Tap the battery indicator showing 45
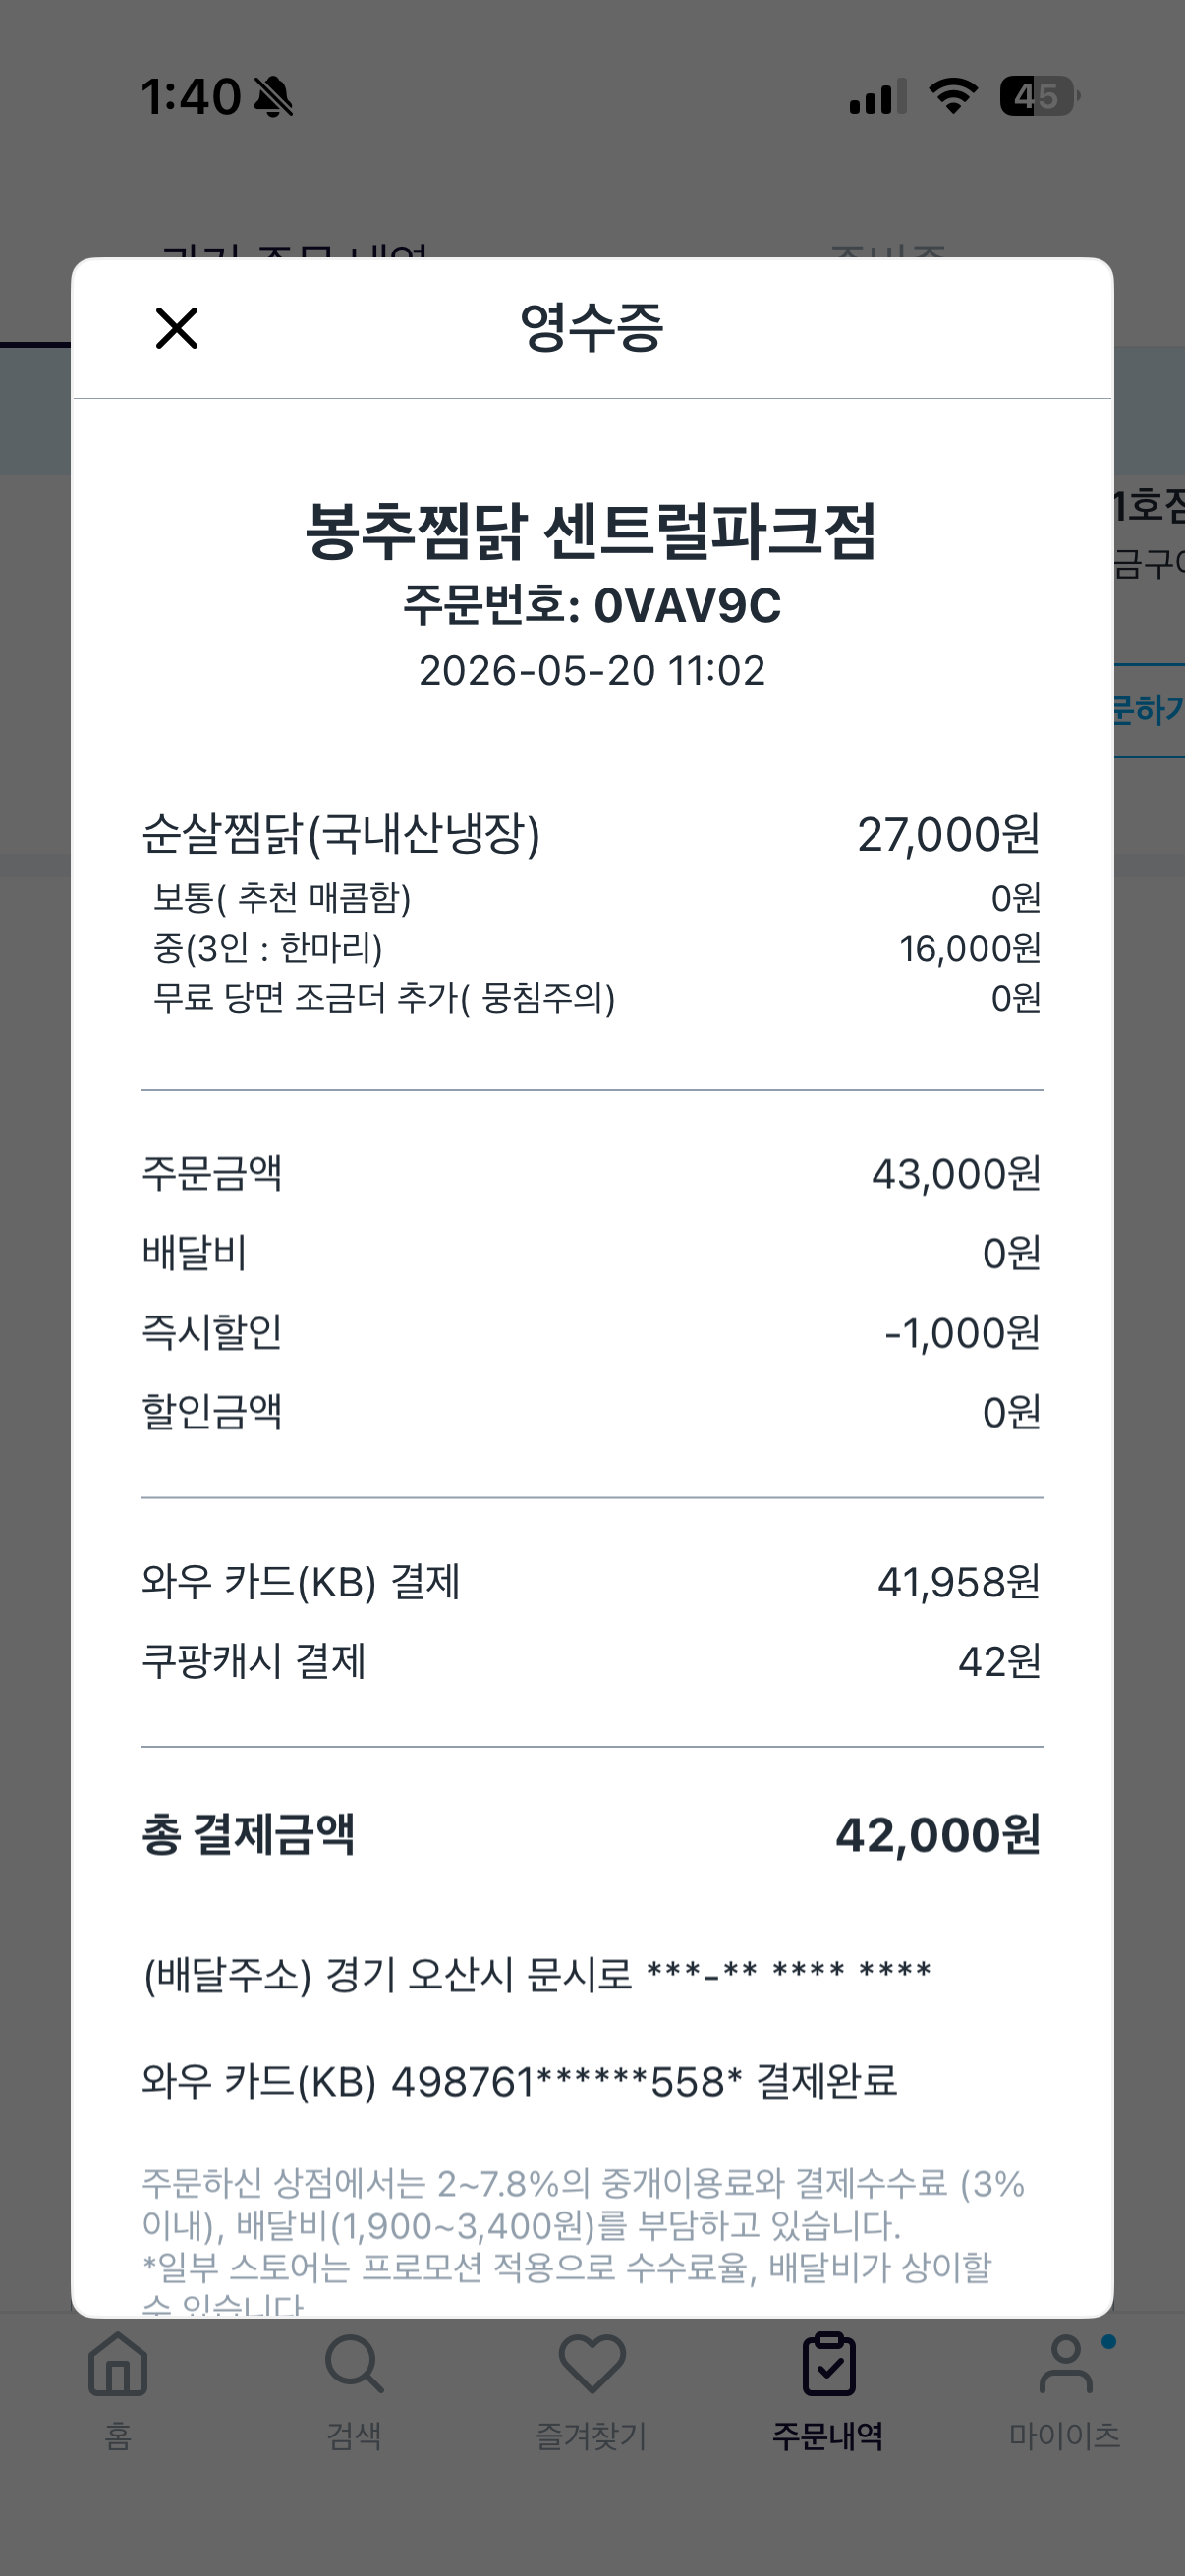1185x2576 pixels. [1040, 96]
